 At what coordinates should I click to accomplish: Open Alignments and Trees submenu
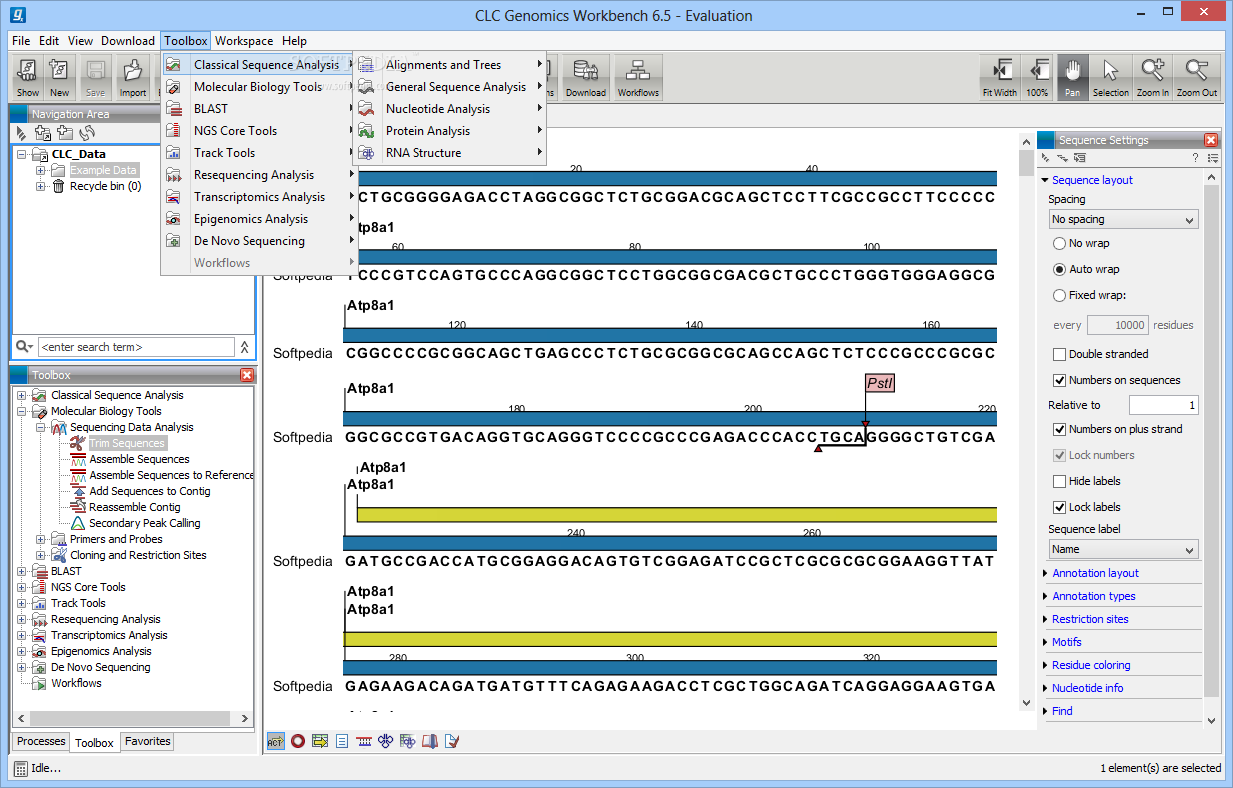click(450, 65)
